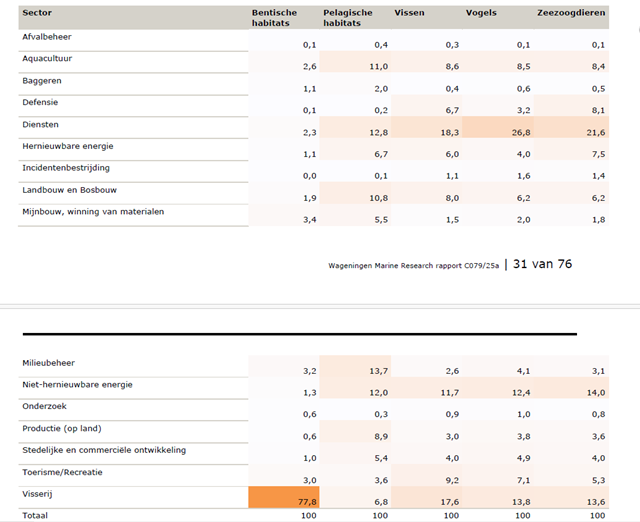Click the Landbouw en Bosbouw label
640x522 pixels.
pos(69,190)
